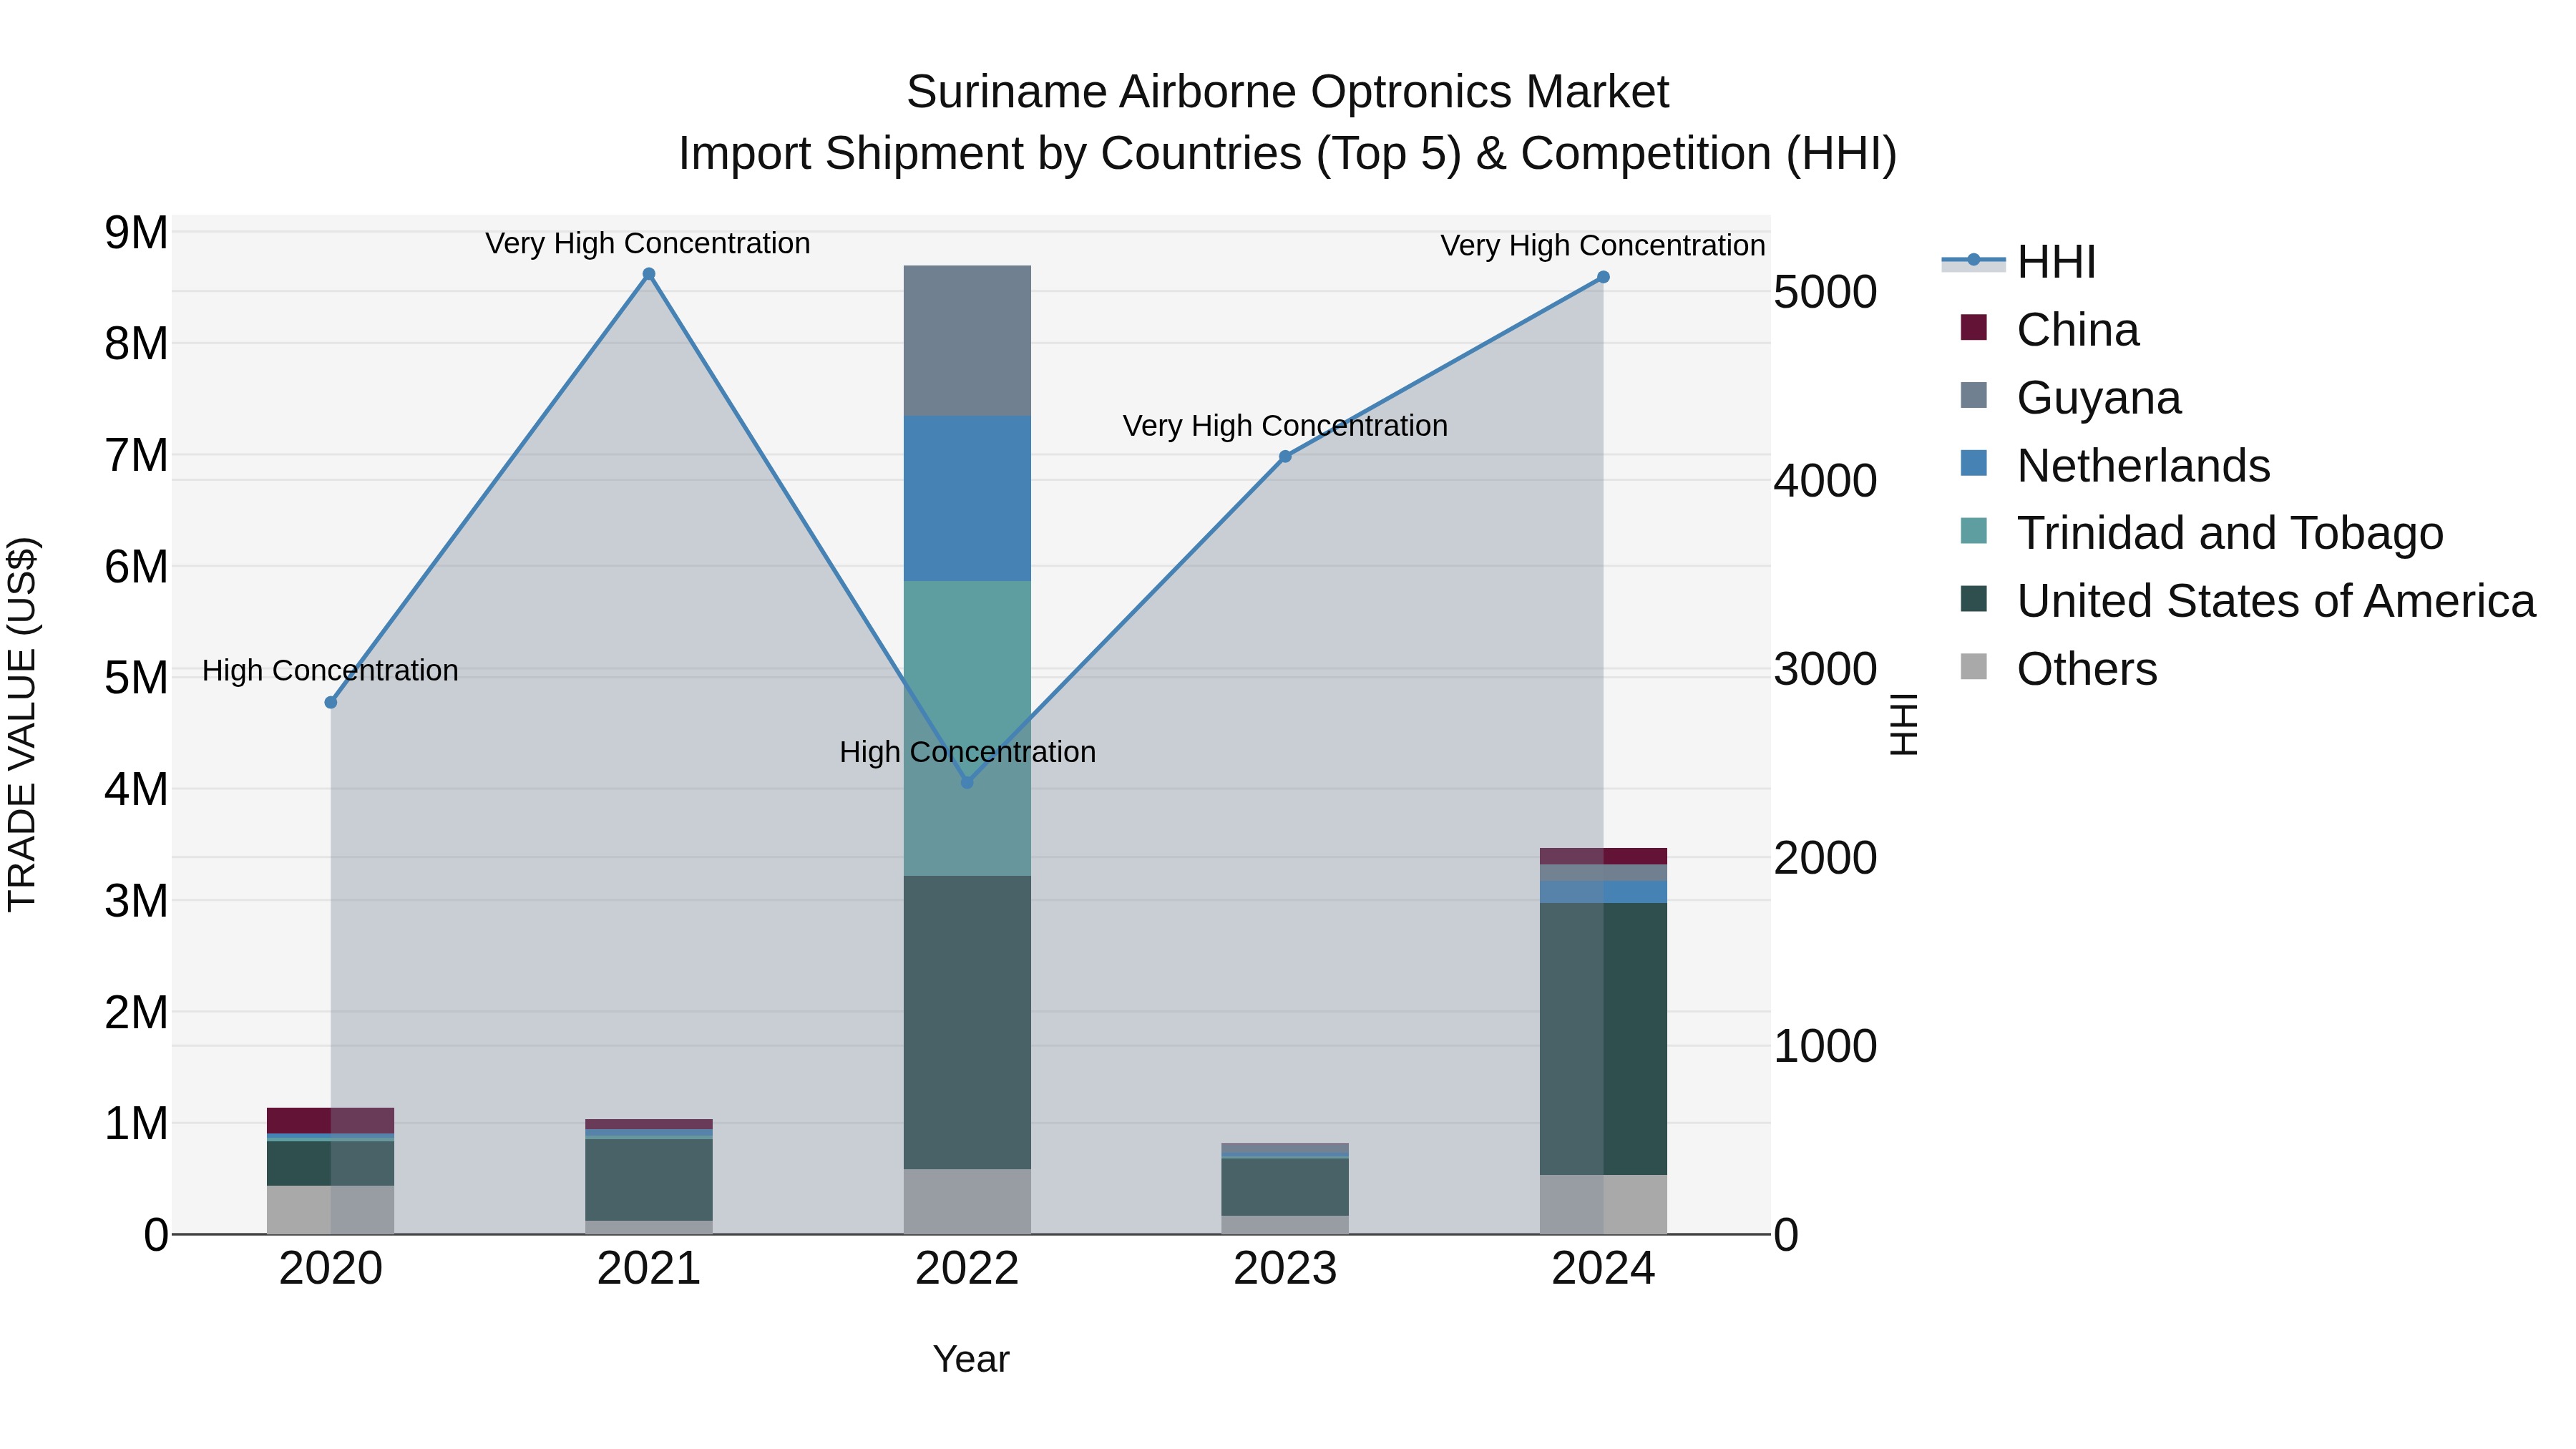Toggle Netherlands series in legend

click(2115, 466)
